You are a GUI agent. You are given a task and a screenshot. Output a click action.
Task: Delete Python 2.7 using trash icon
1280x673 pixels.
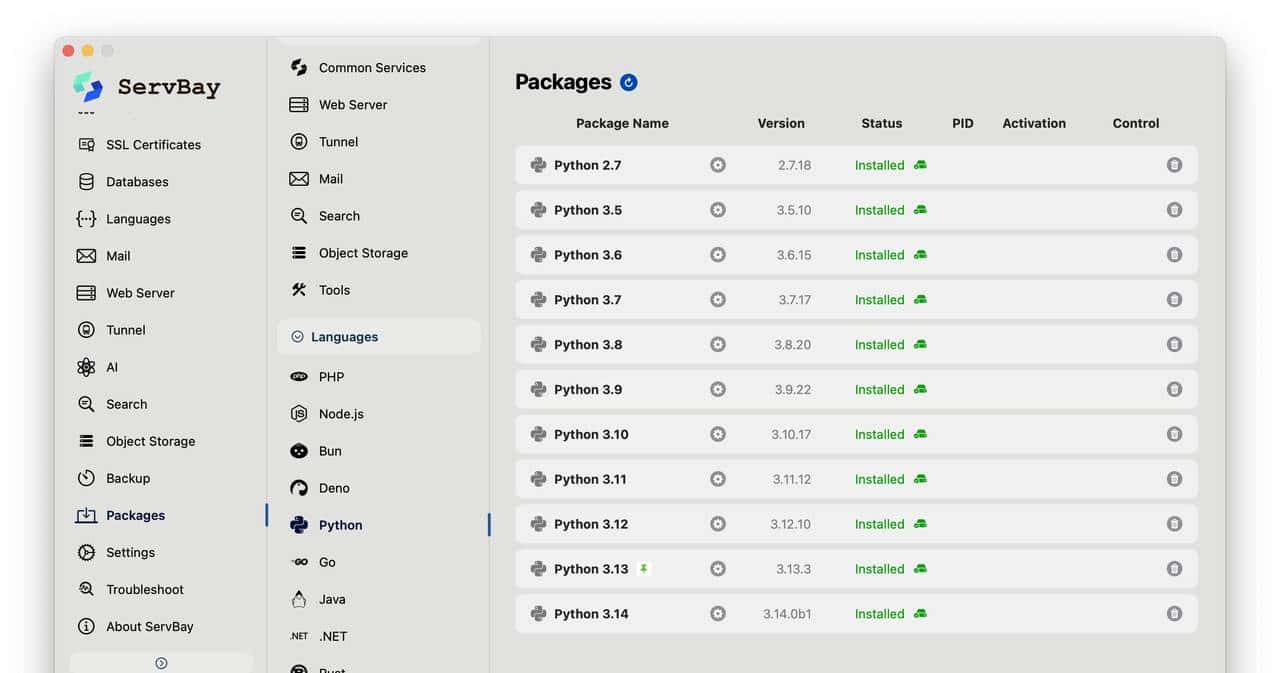(x=1174, y=165)
